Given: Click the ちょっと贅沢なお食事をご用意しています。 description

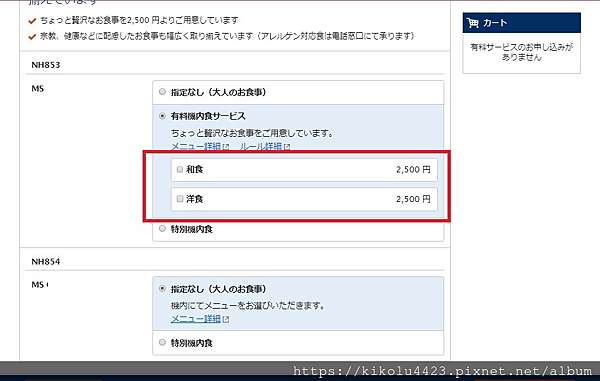Looking at the screenshot, I should coord(253,133).
